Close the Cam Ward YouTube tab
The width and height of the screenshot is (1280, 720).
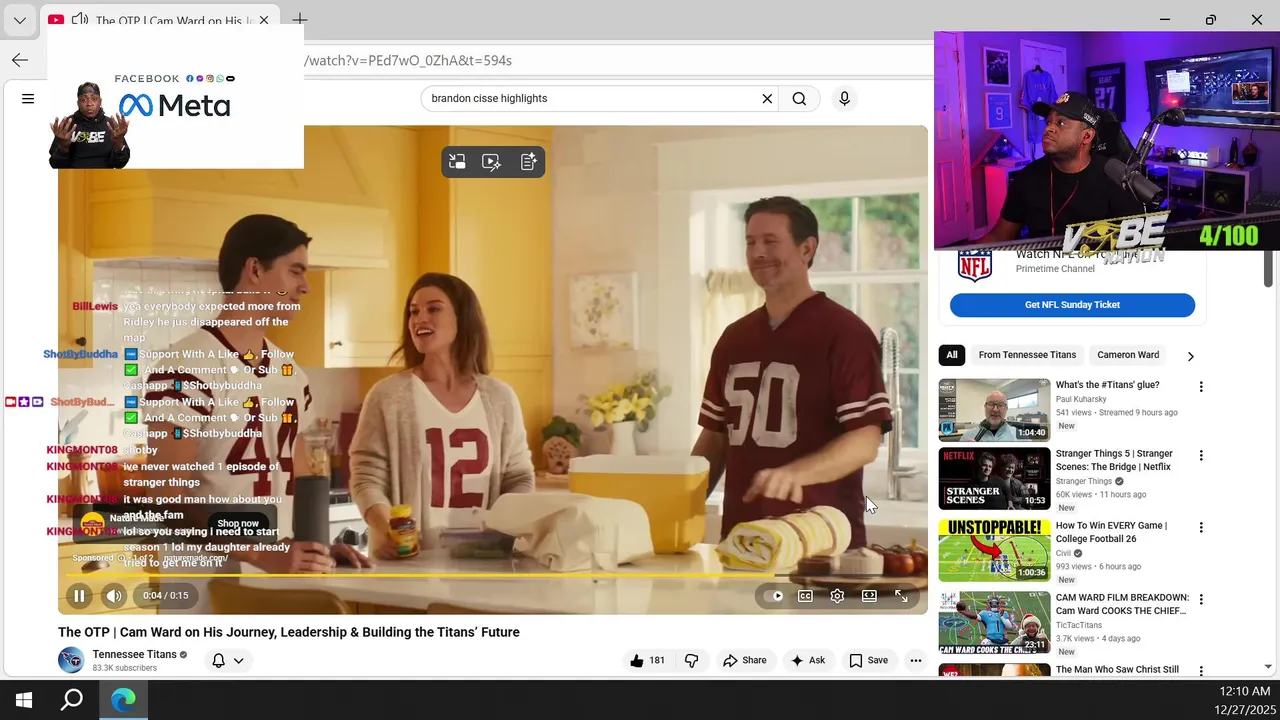(264, 20)
